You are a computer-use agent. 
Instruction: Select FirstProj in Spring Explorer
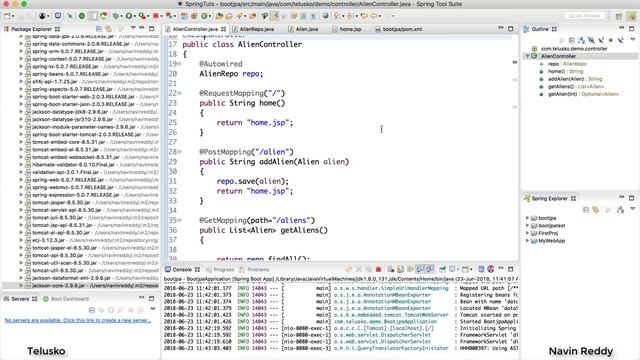tap(548, 233)
